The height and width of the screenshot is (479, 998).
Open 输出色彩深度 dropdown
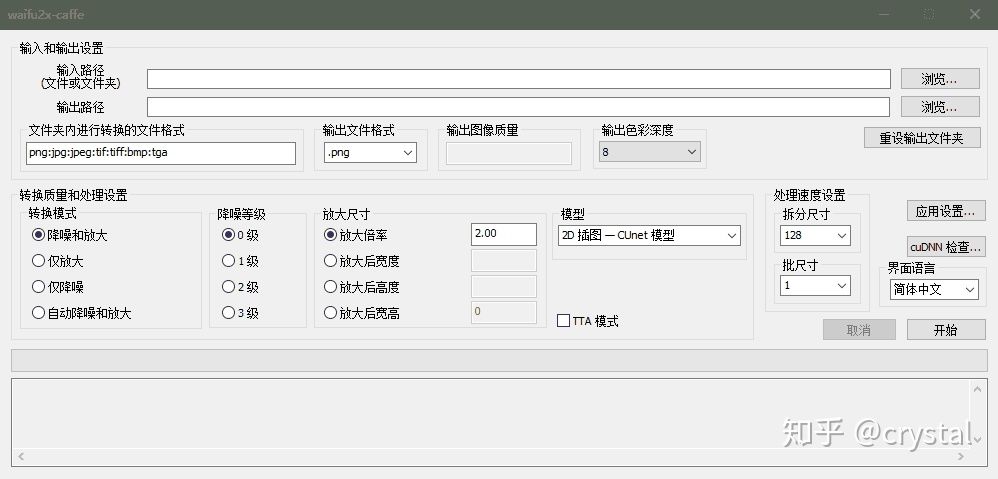click(x=649, y=152)
